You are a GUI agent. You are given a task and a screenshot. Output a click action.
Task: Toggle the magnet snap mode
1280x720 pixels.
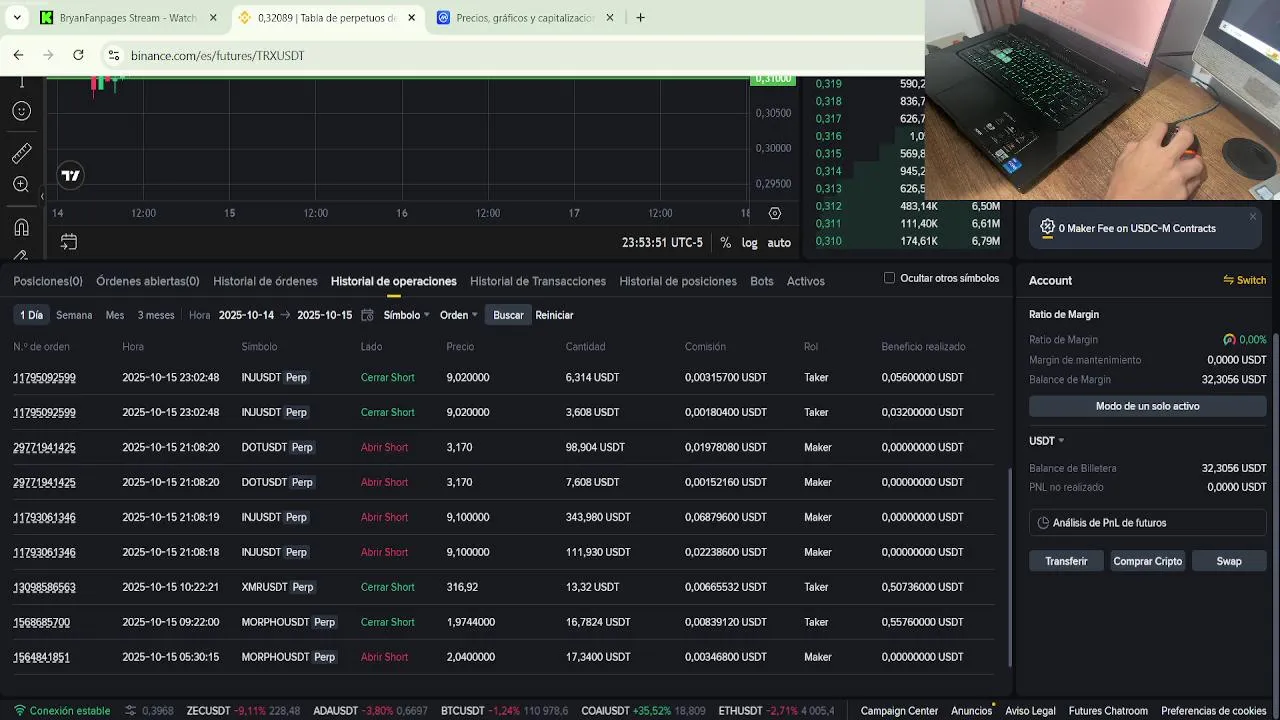pos(21,227)
